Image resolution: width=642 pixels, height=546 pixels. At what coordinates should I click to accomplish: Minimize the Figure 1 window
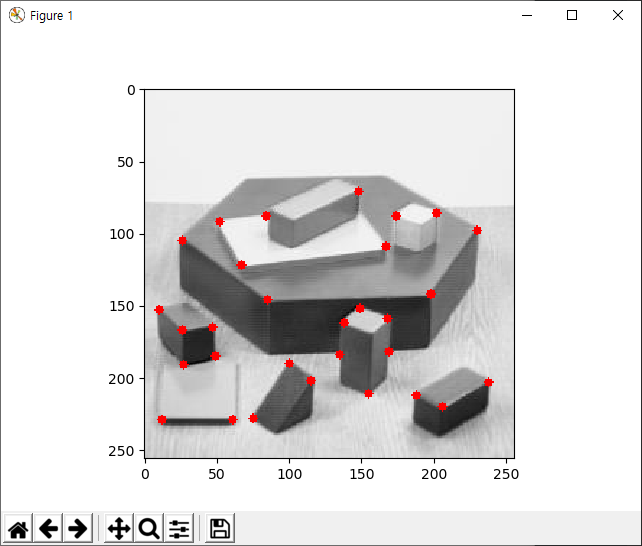click(x=527, y=16)
